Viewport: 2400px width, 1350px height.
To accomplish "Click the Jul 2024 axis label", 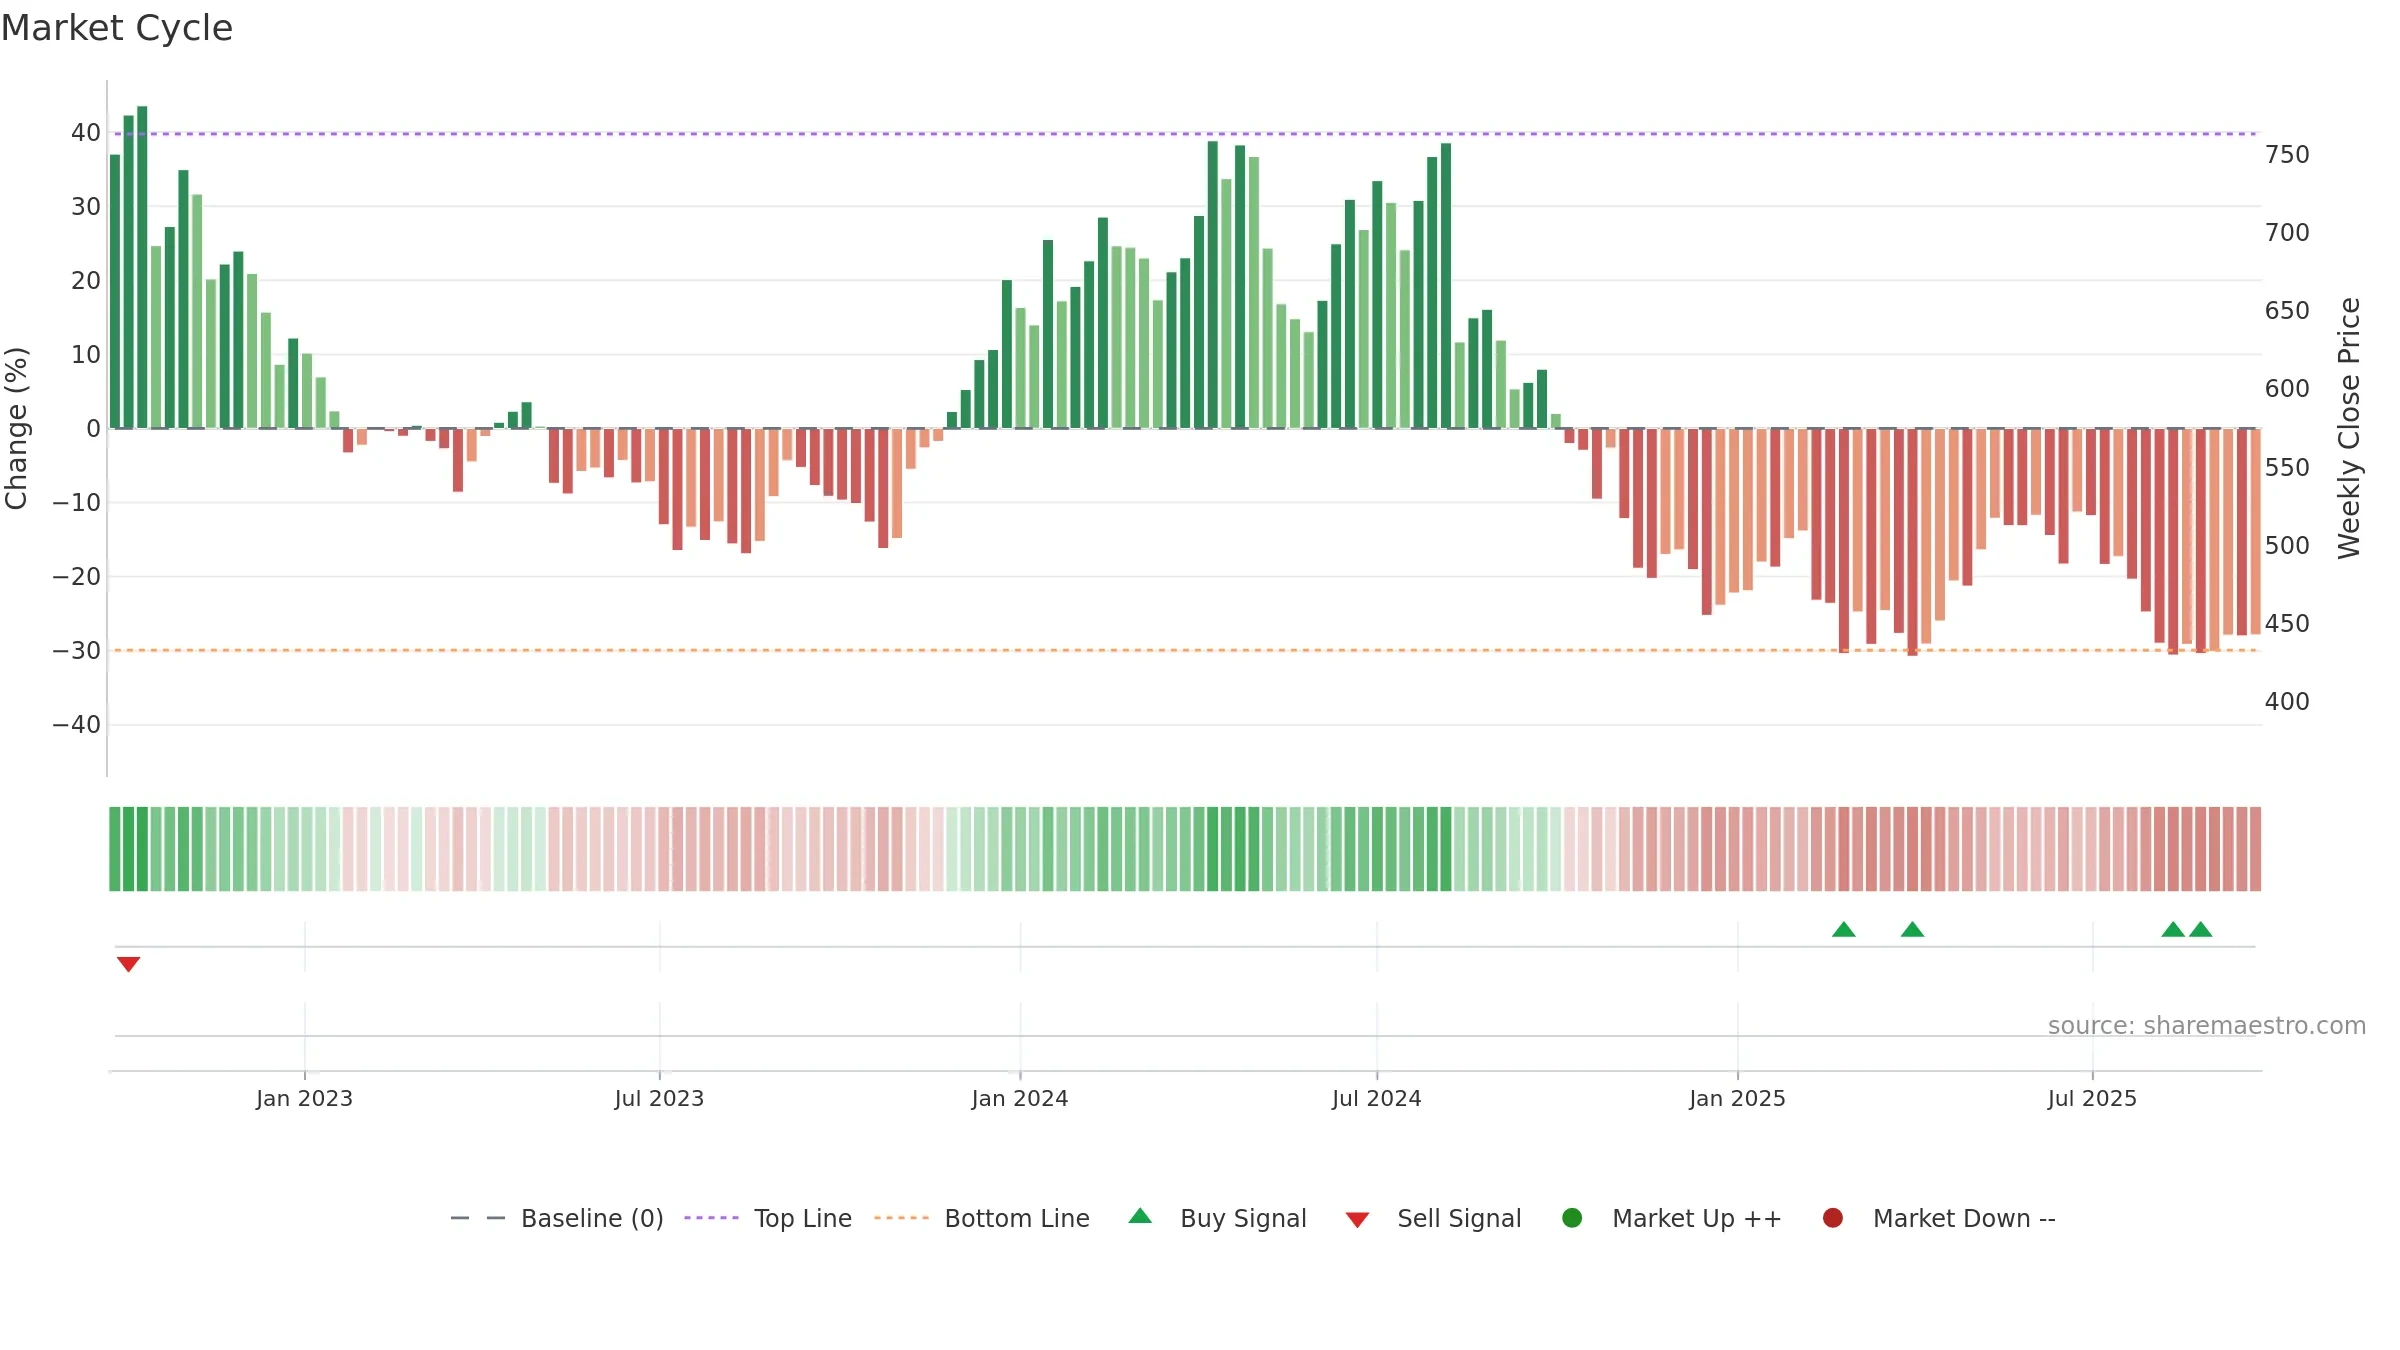I will pyautogui.click(x=1376, y=1098).
